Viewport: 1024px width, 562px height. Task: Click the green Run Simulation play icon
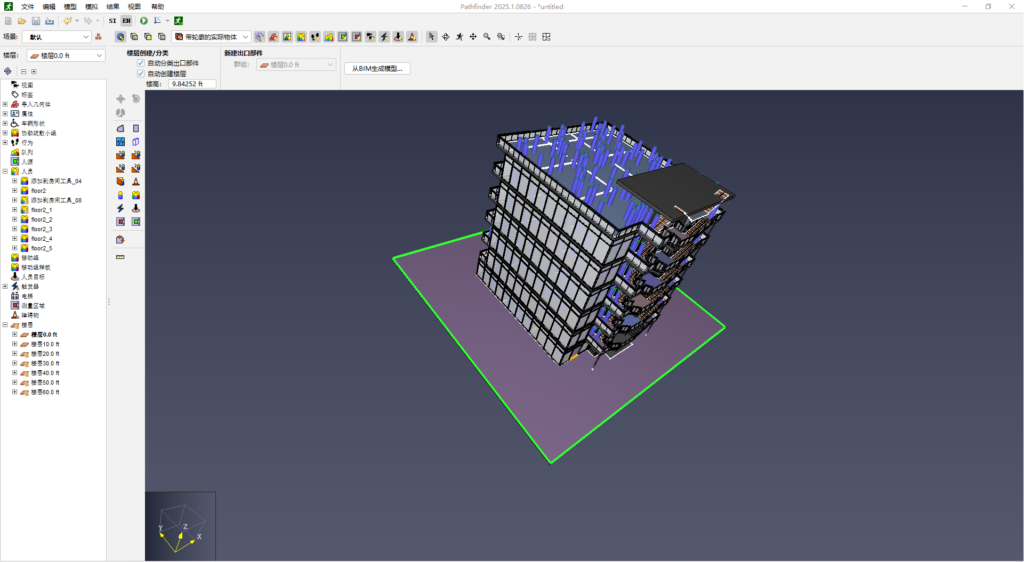tap(143, 21)
